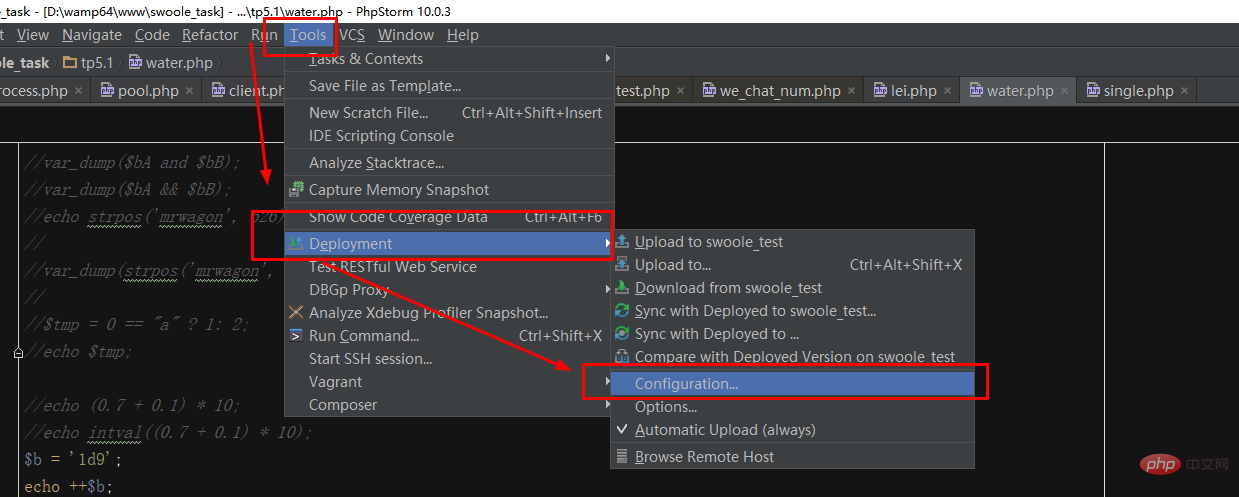Click the Capture Memory Snapshot icon
Image resolution: width=1239 pixels, height=497 pixels.
click(x=296, y=190)
